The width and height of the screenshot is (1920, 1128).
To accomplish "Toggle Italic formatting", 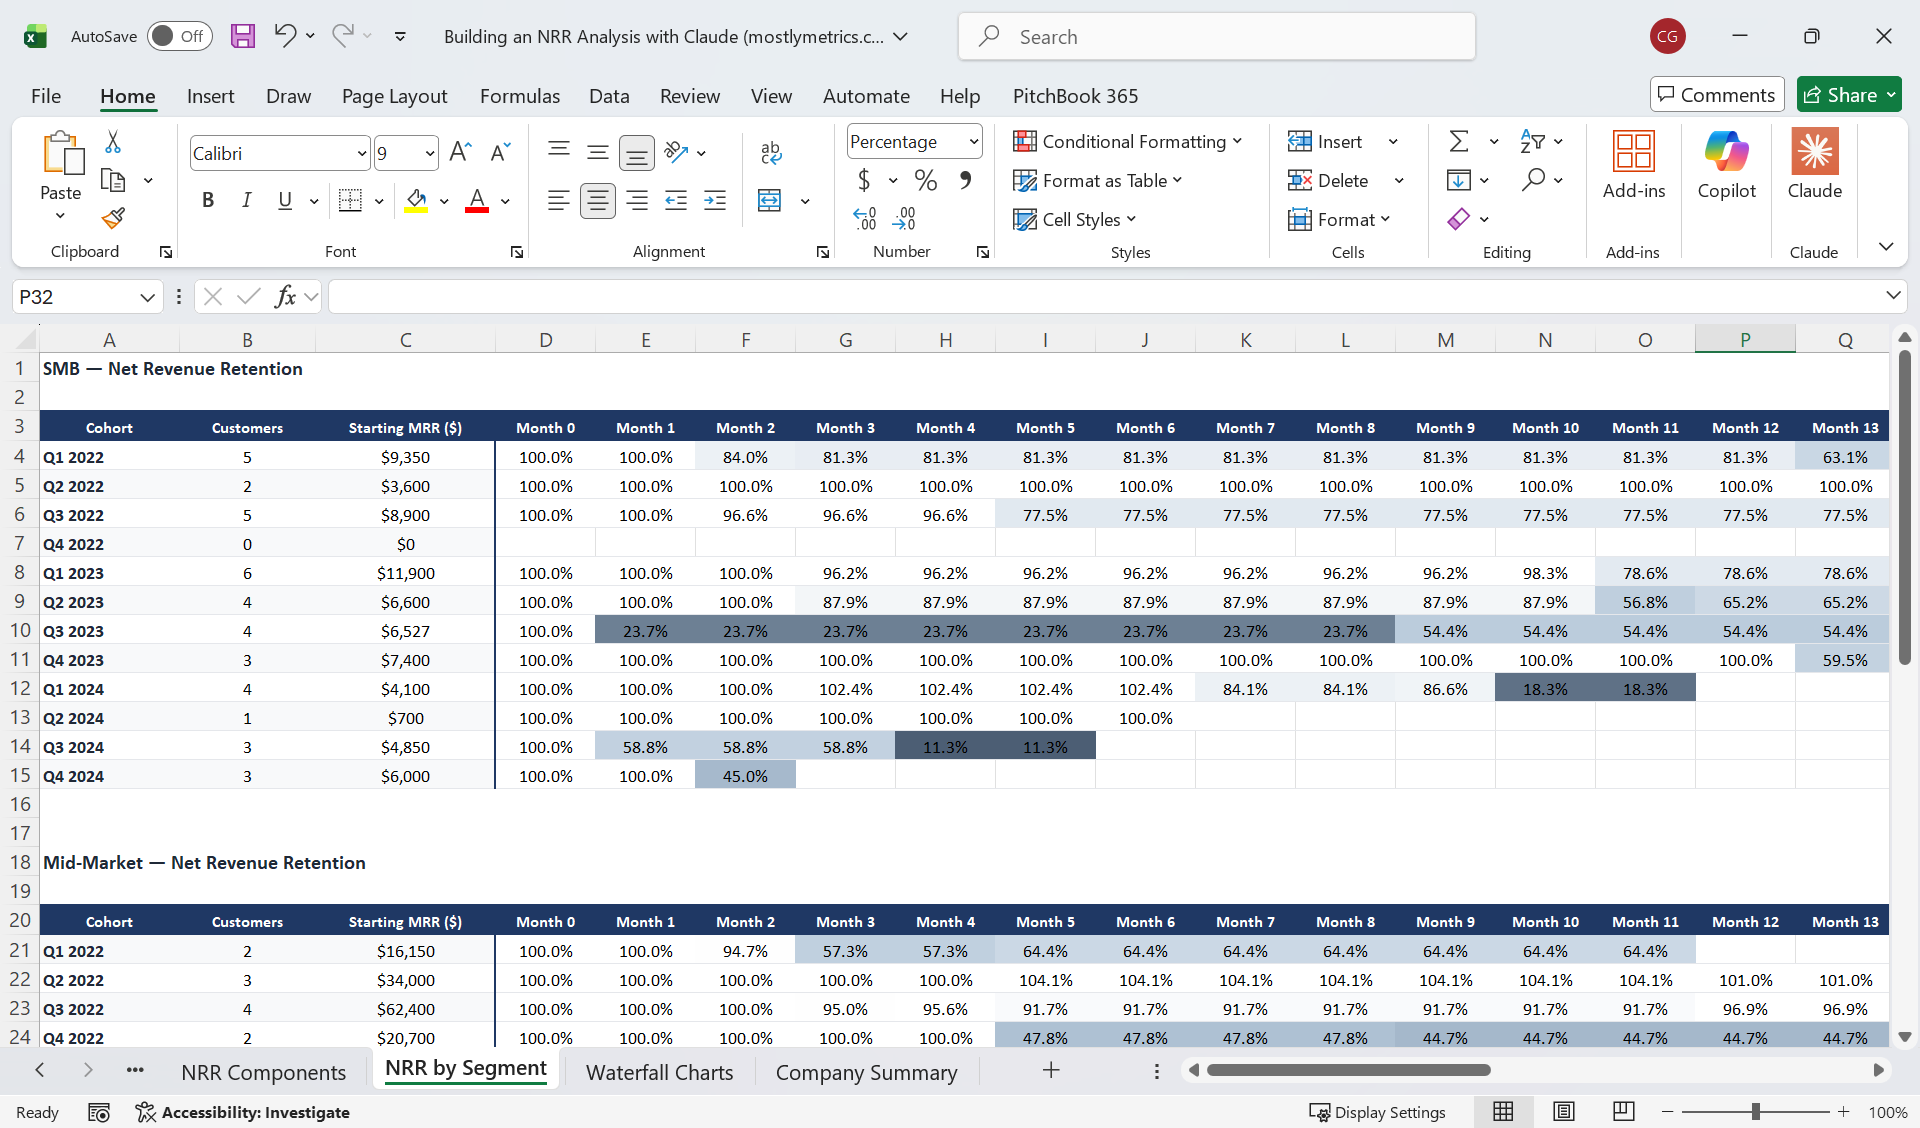I will [x=246, y=200].
